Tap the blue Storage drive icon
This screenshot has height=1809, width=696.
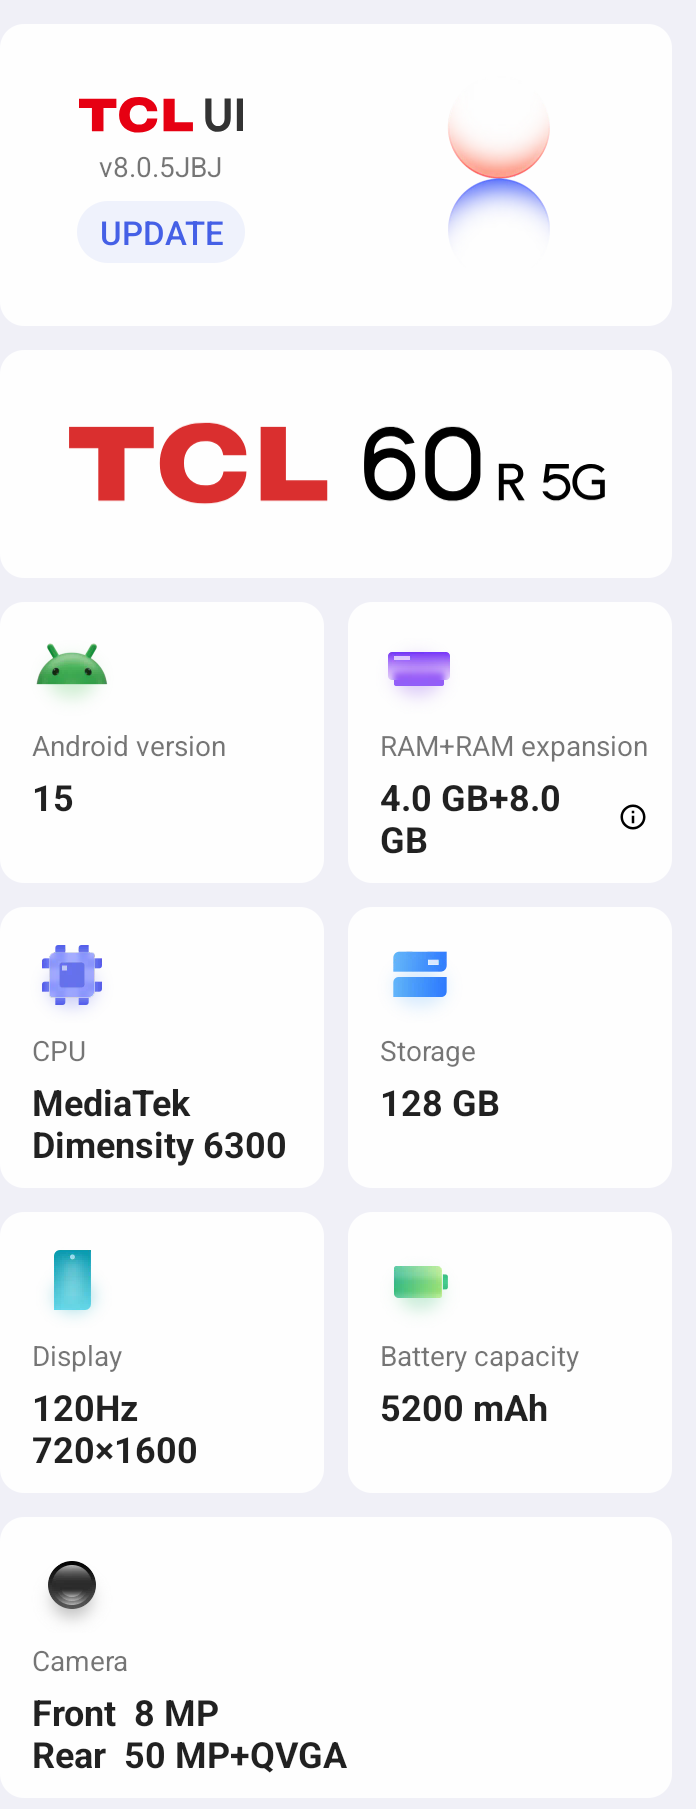pyautogui.click(x=420, y=974)
